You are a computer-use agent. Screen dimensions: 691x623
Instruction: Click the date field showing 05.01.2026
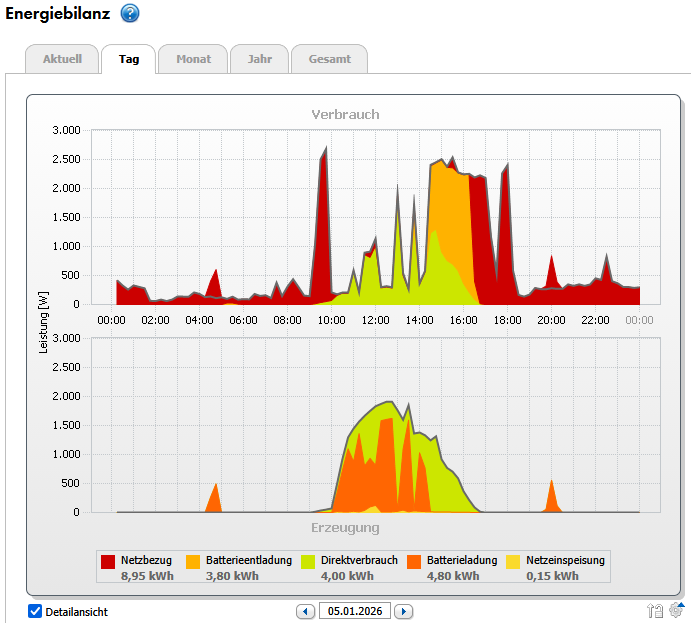(x=354, y=611)
